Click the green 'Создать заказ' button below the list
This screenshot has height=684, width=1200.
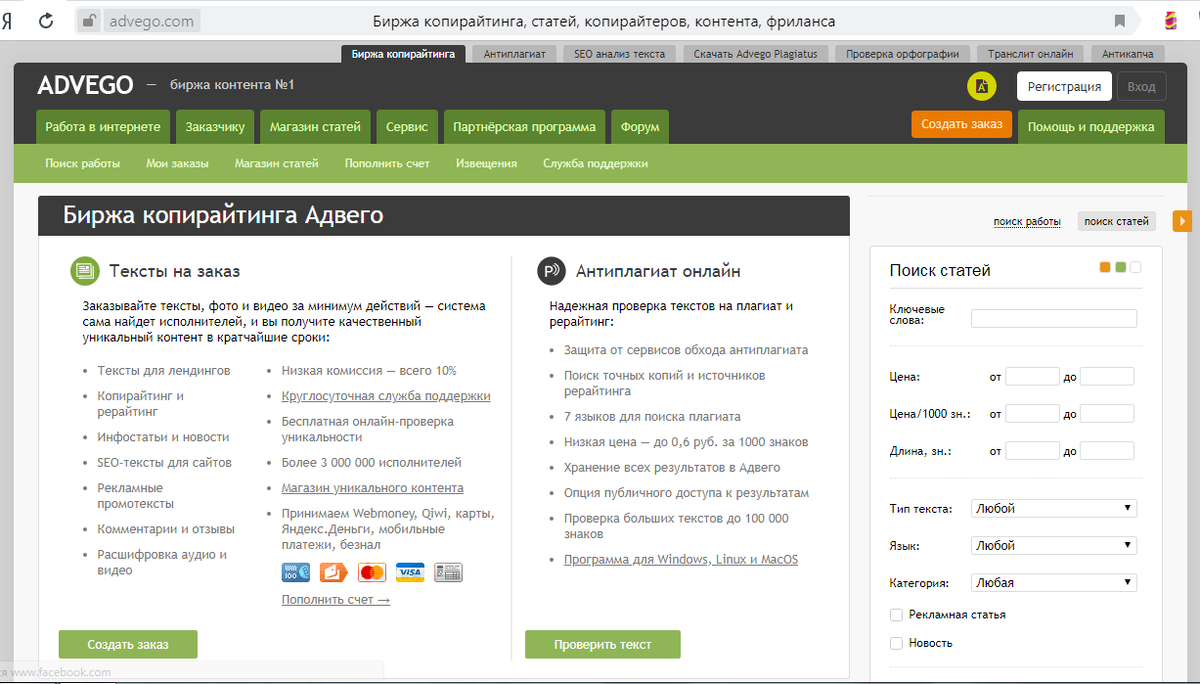(x=128, y=644)
